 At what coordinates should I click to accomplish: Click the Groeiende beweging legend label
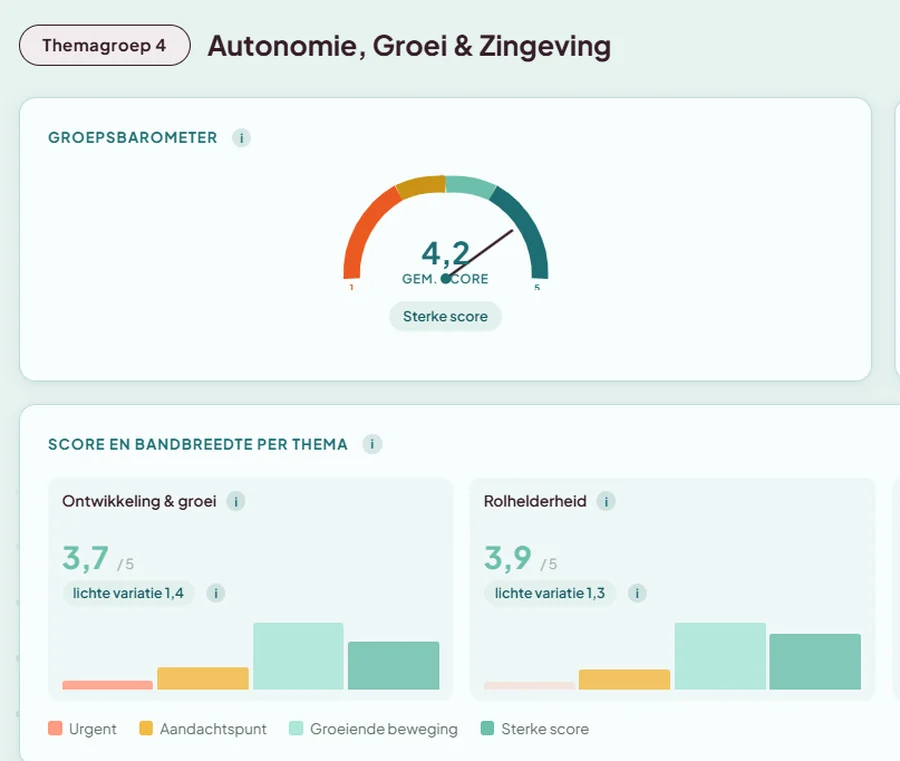coord(384,729)
